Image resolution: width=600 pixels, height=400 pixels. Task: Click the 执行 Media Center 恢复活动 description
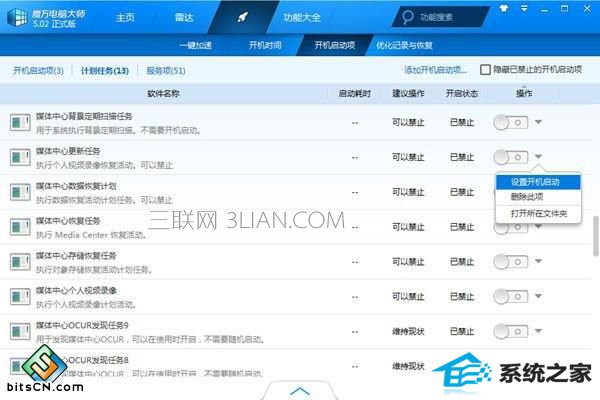coord(91,235)
